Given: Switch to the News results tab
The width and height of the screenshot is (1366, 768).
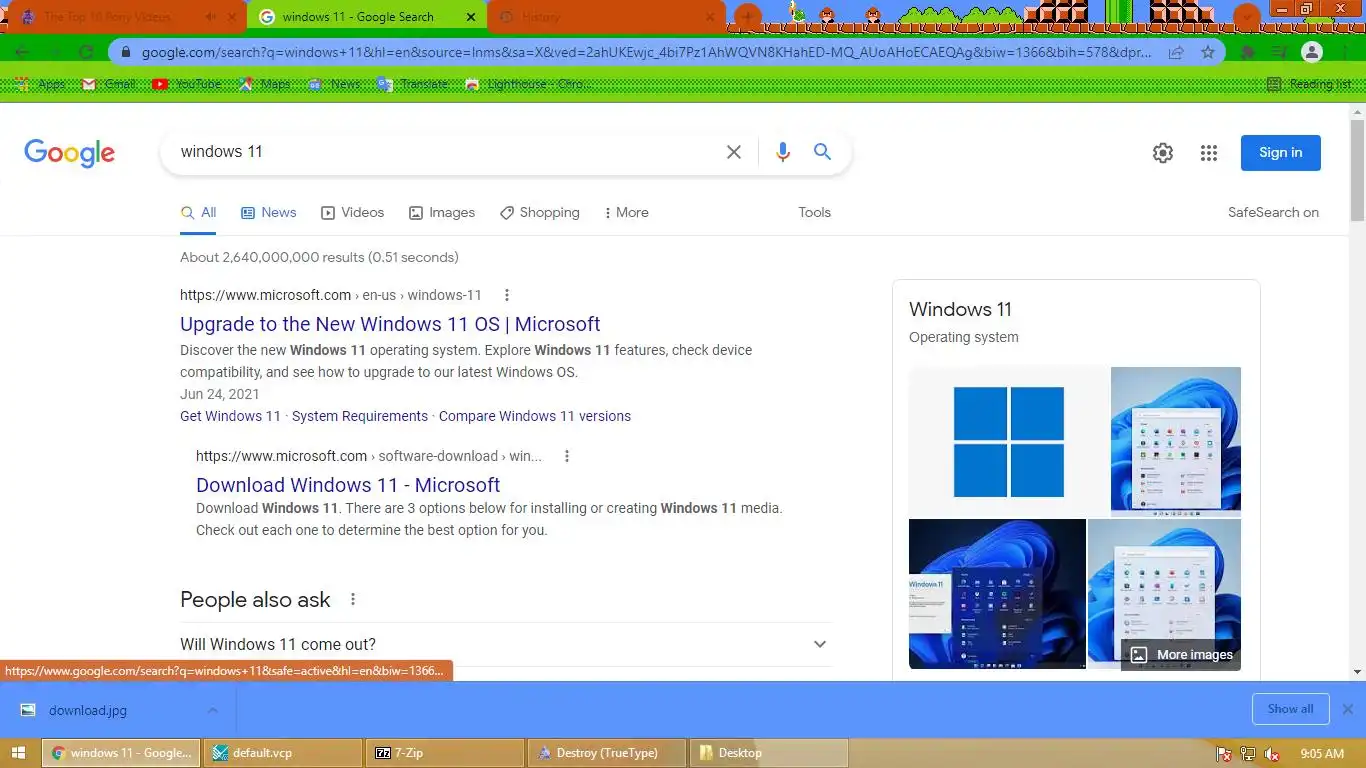Looking at the screenshot, I should click(x=268, y=212).
